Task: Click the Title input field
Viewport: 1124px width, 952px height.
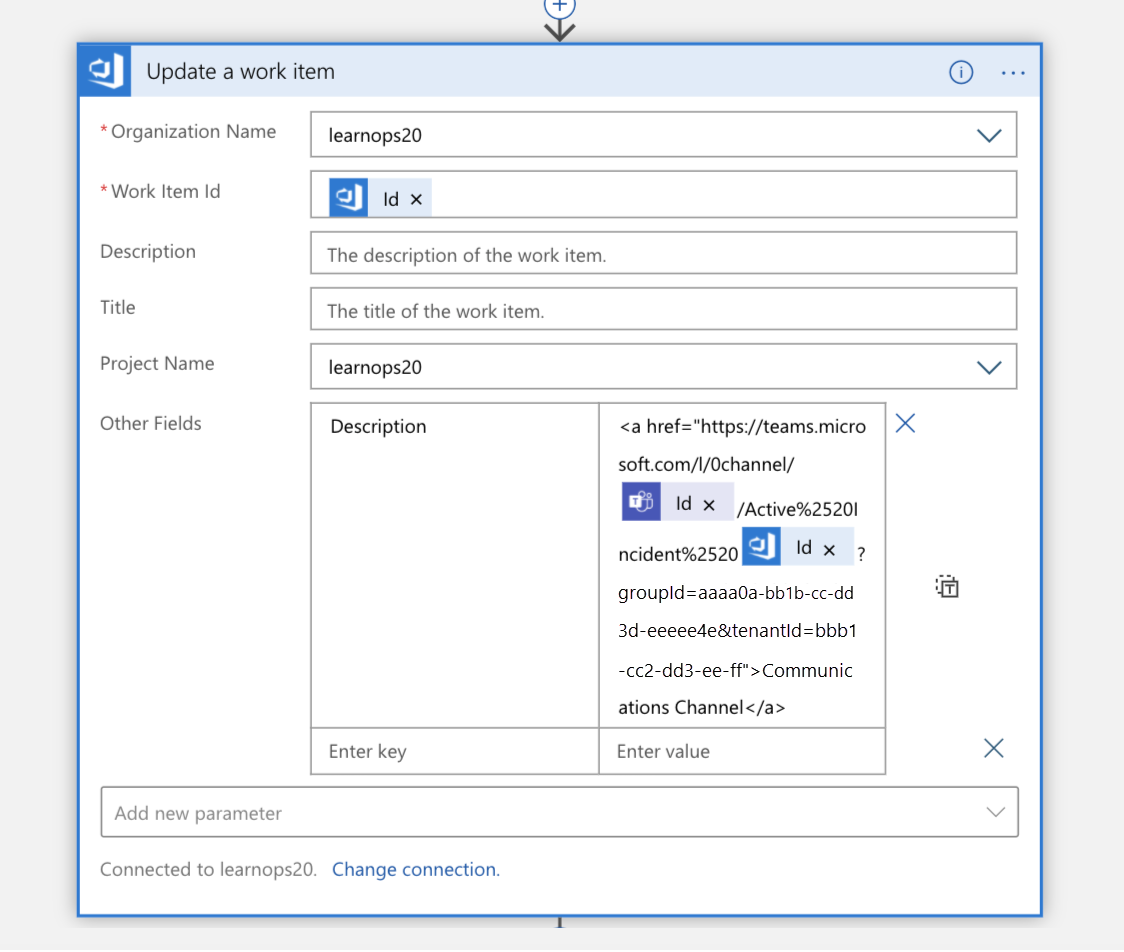Action: pos(663,309)
